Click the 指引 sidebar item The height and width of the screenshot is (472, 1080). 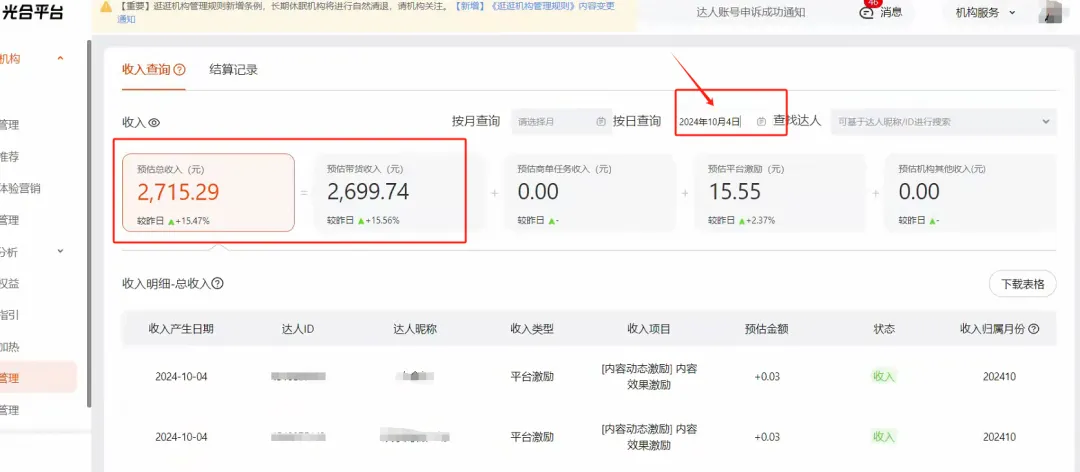(10, 315)
